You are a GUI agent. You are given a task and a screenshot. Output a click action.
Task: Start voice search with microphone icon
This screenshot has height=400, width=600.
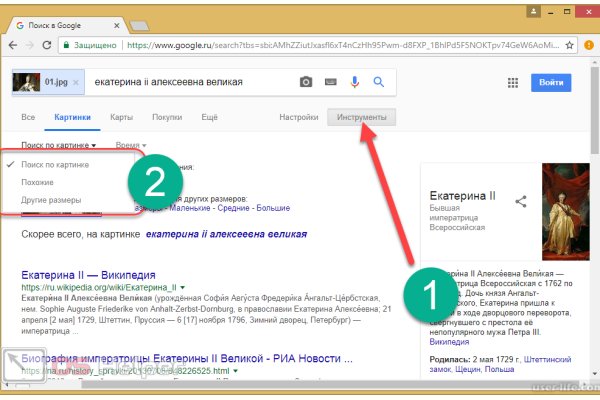(355, 82)
